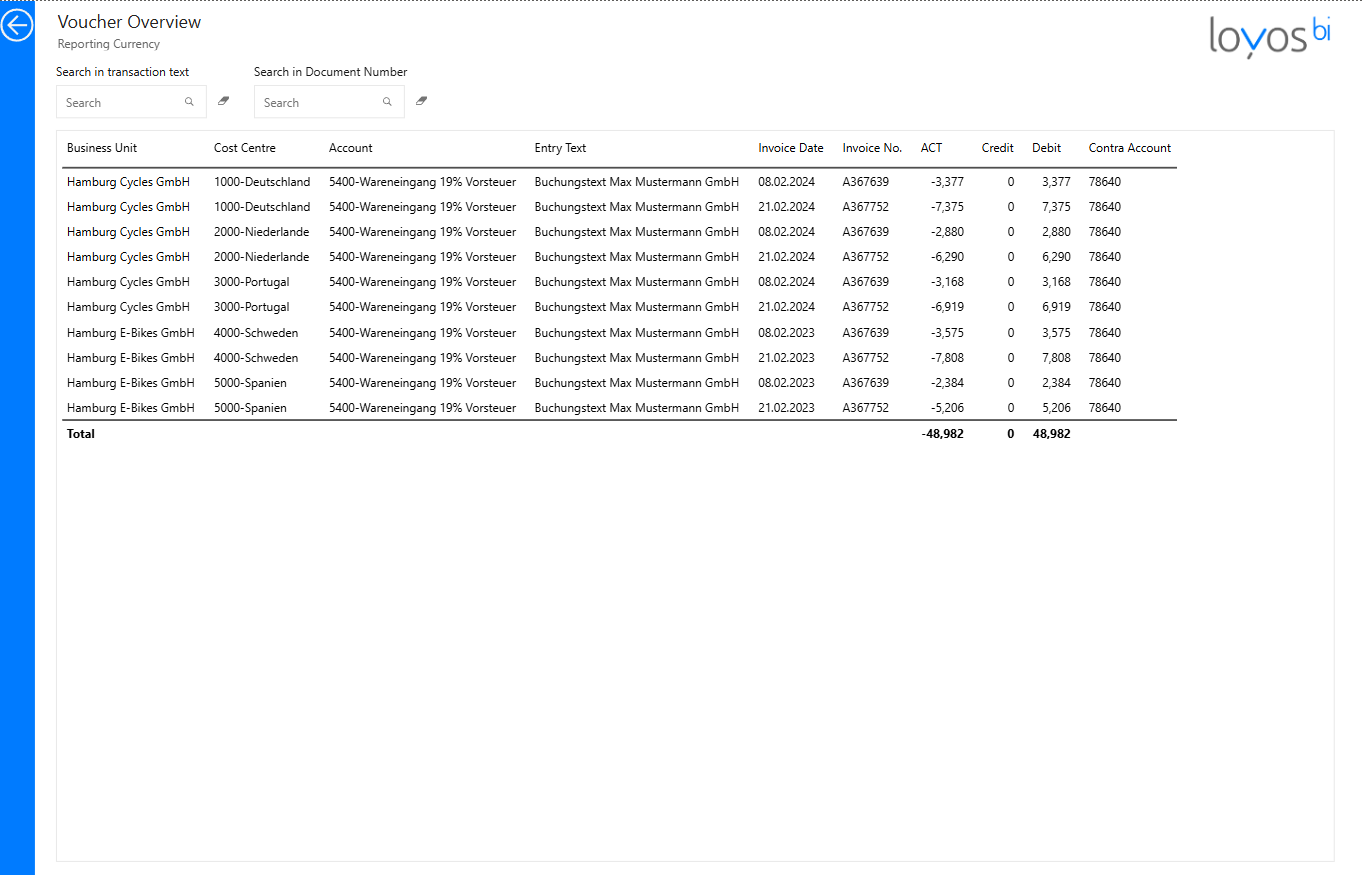Viewport: 1362px width, 875px height.
Task: Click ACT value -7,808
Action: click(x=947, y=358)
